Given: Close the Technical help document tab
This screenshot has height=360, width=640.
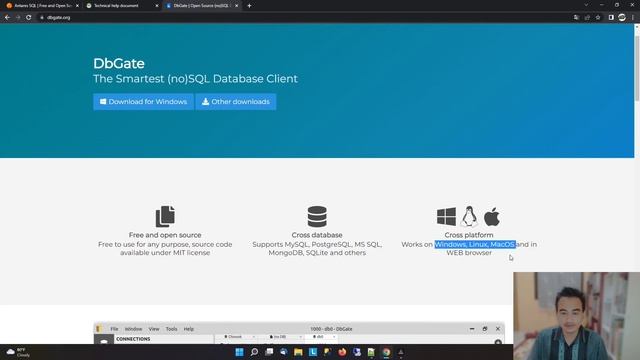Looking at the screenshot, I should pyautogui.click(x=157, y=6).
